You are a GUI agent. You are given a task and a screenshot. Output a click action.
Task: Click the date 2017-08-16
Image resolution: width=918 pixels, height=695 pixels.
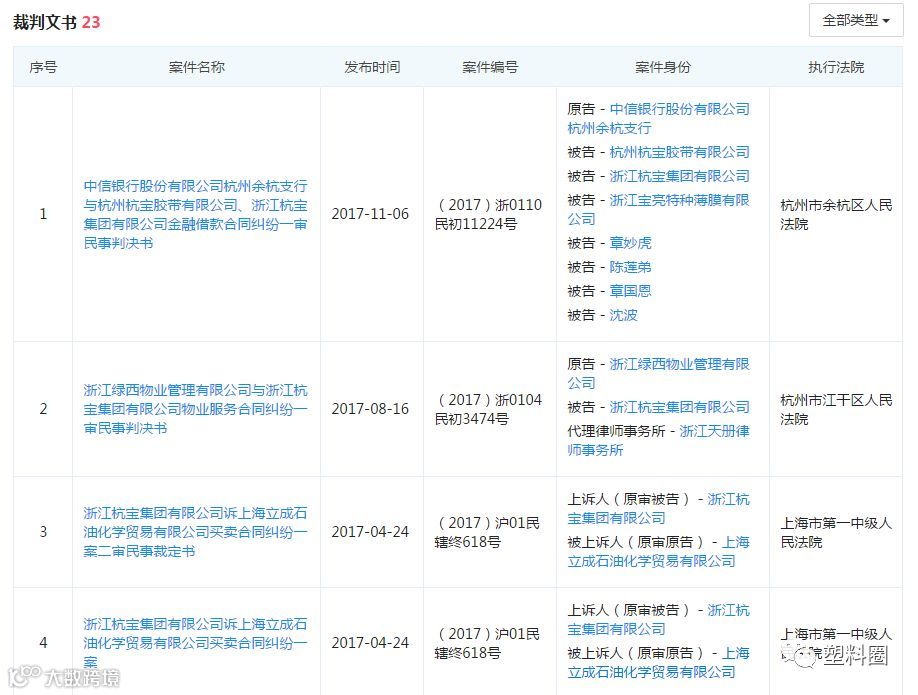coord(370,409)
